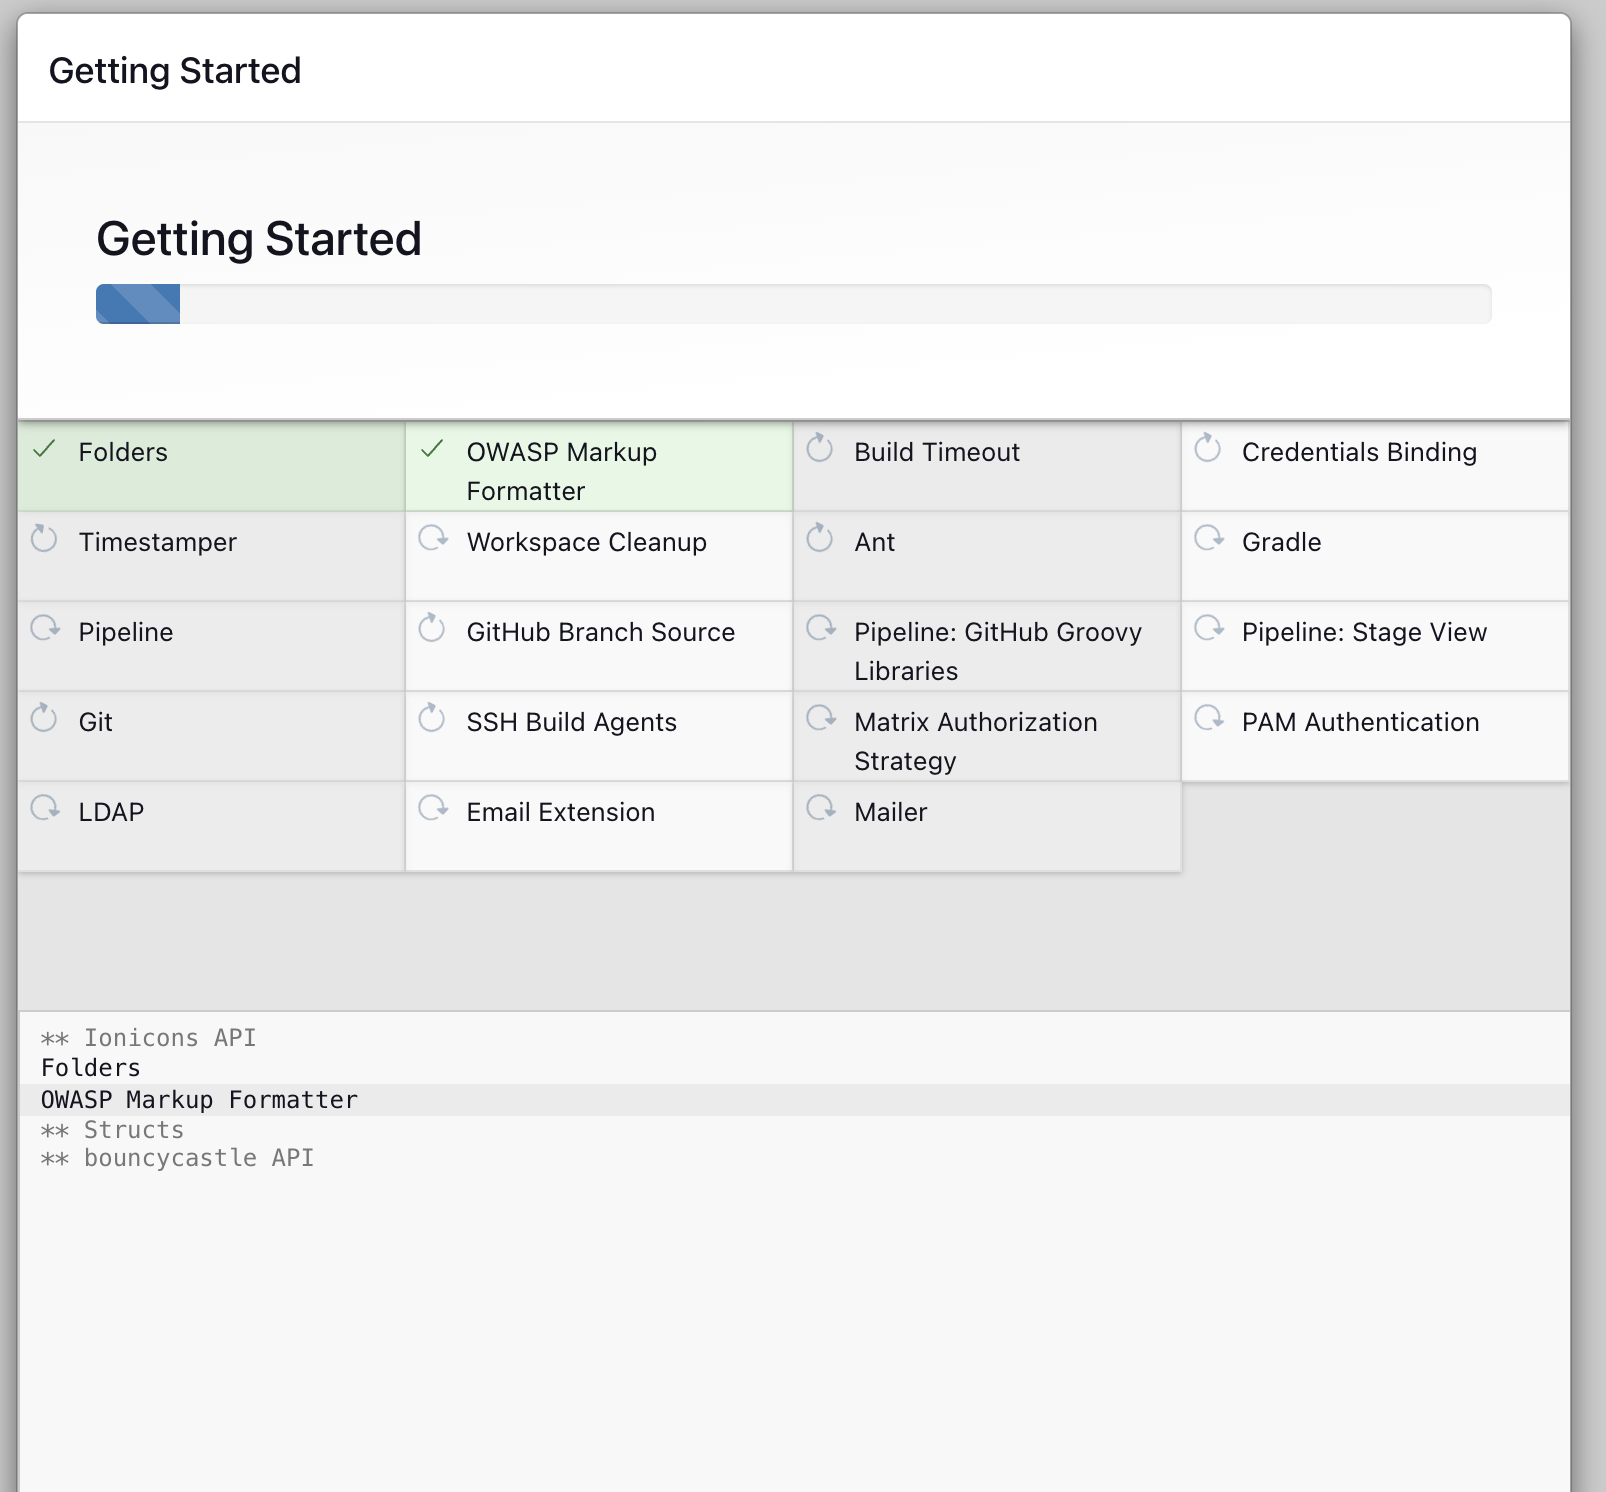The height and width of the screenshot is (1492, 1606).
Task: Click the large Getting Started heading
Action: 259,239
